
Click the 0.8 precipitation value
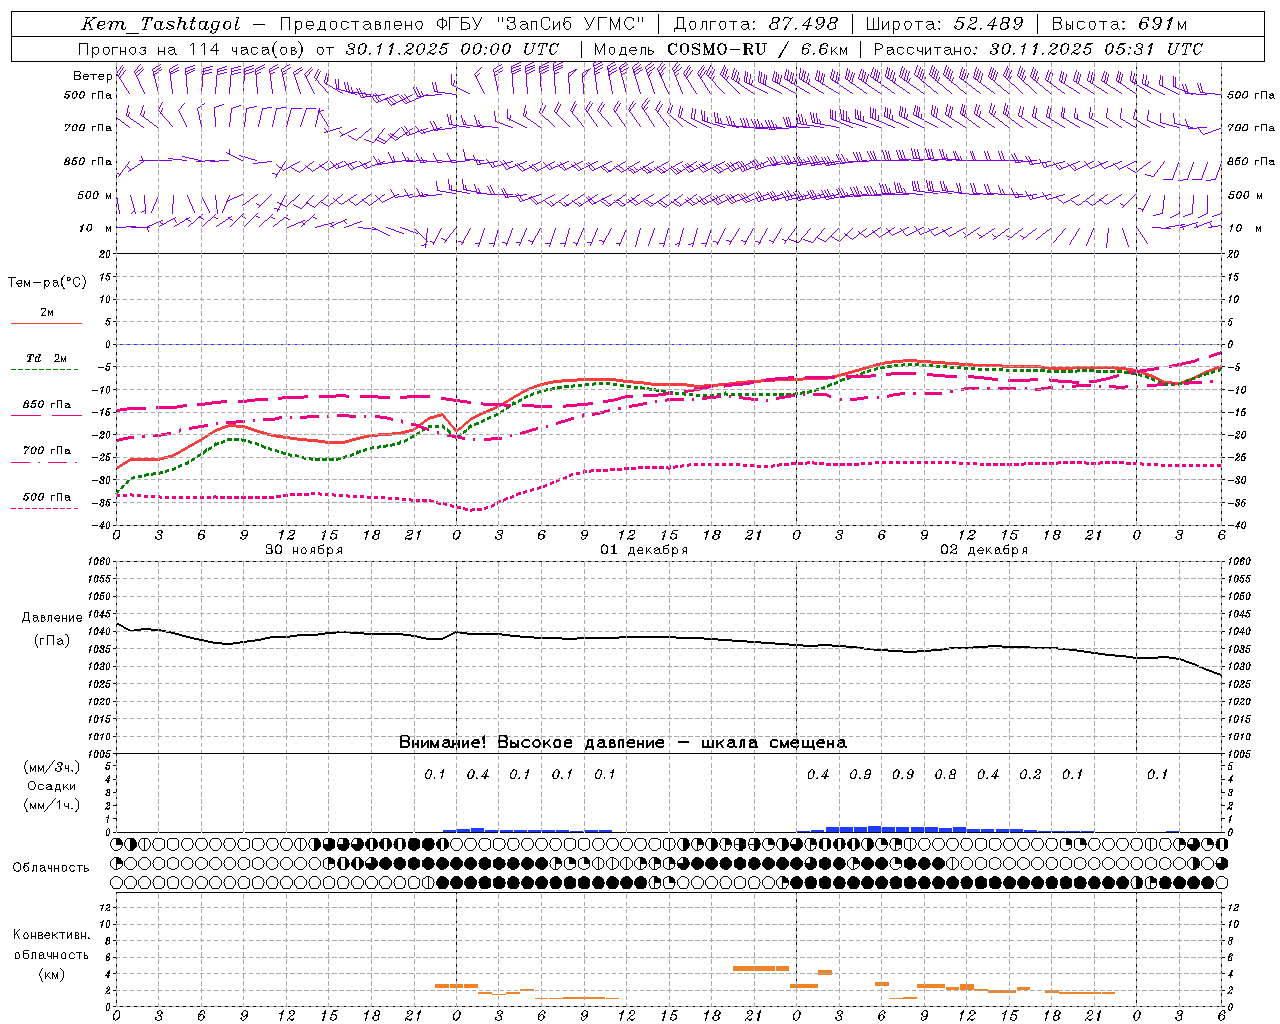coord(945,775)
